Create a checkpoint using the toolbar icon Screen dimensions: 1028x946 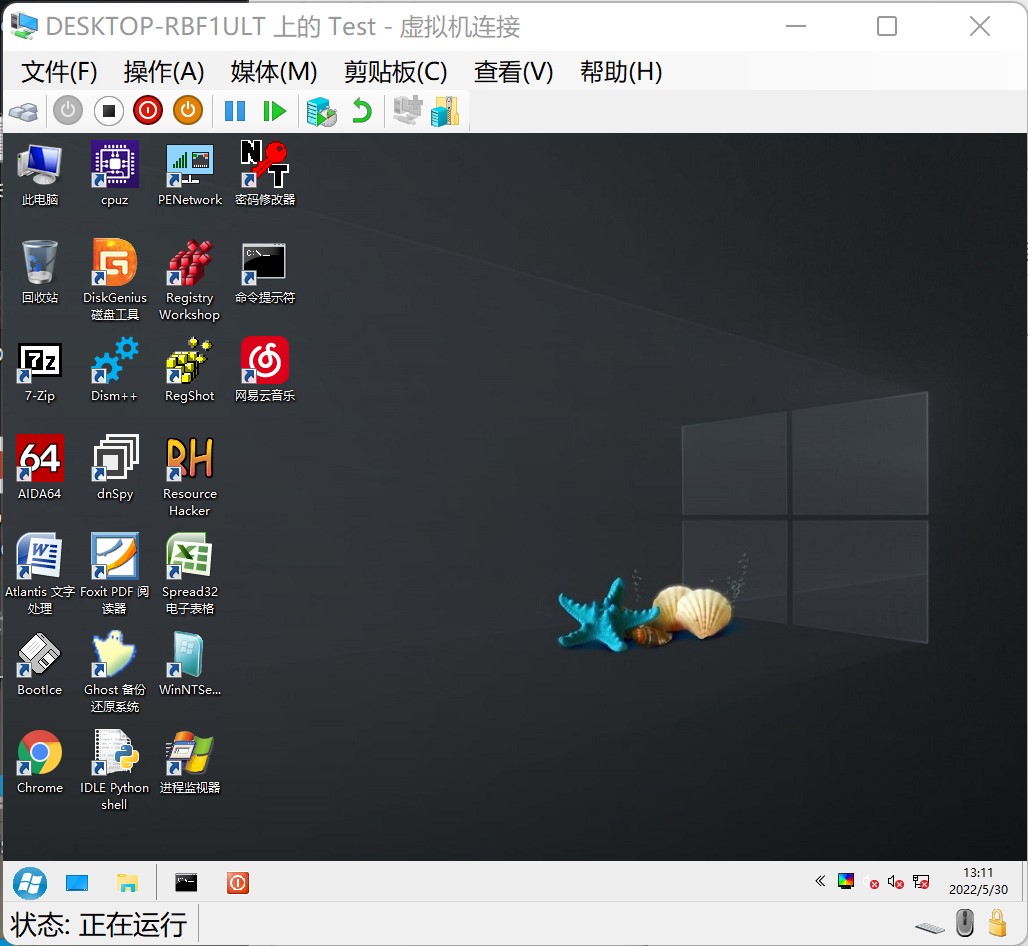pos(321,111)
